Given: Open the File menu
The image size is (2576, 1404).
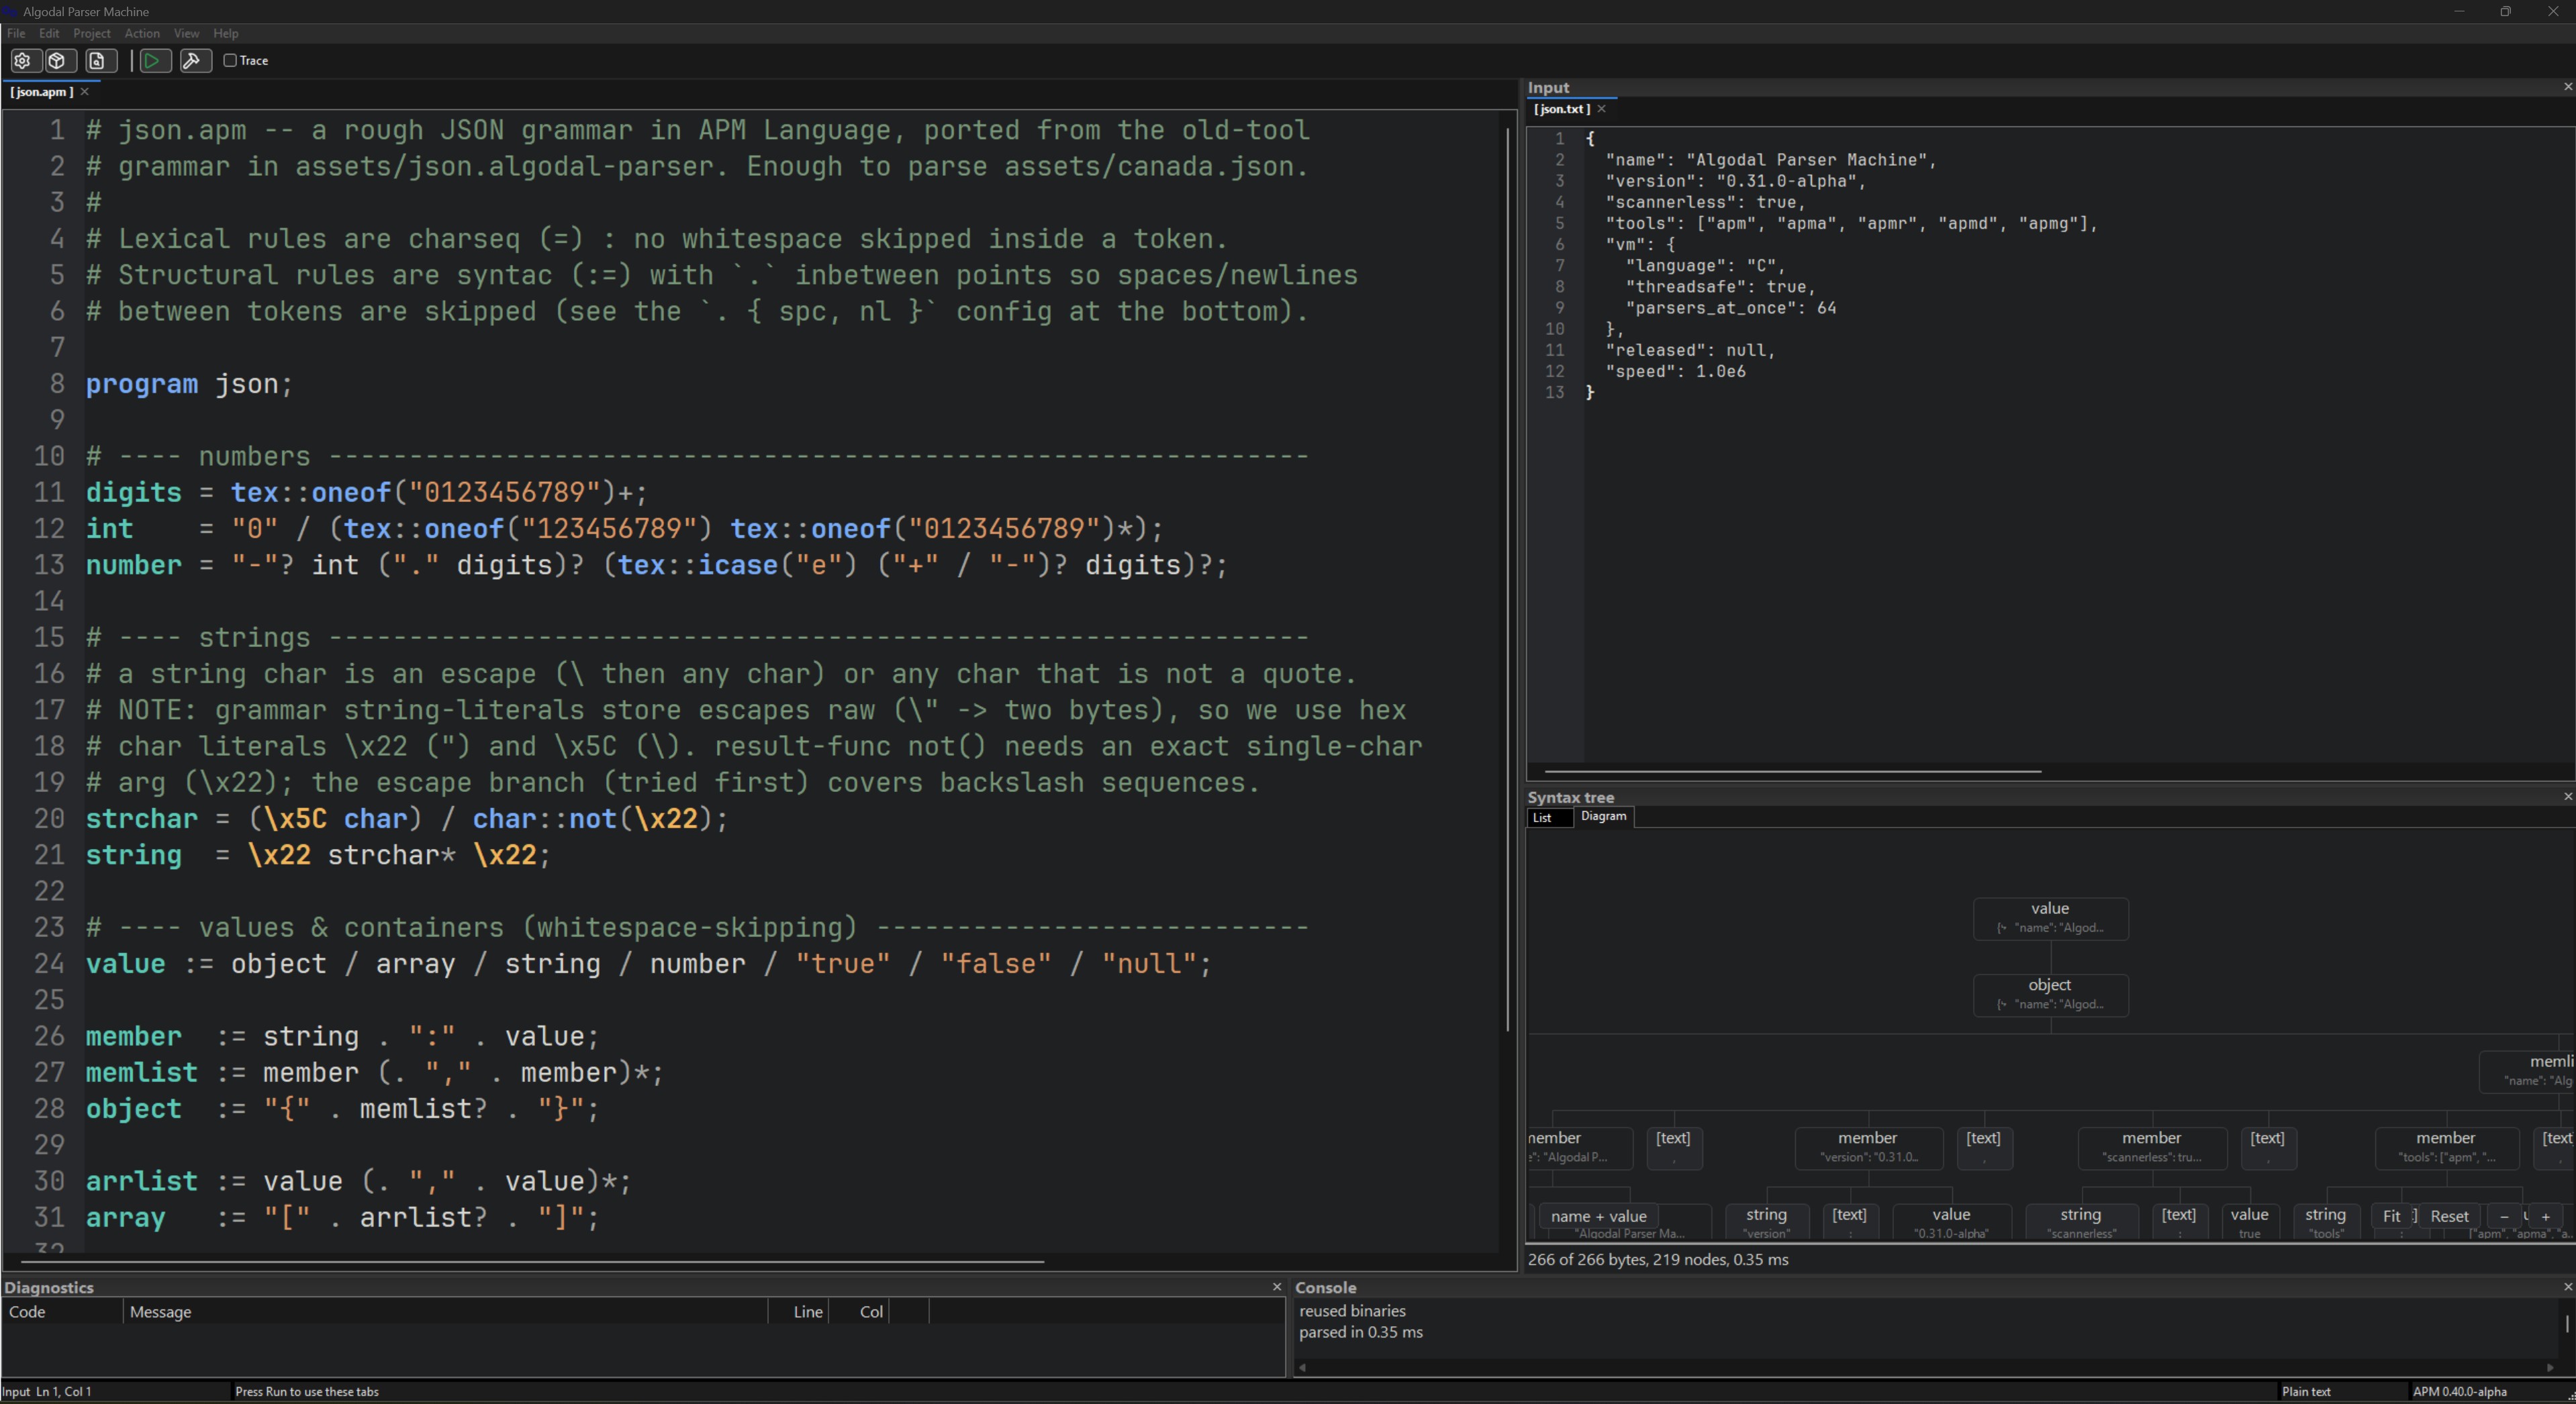Looking at the screenshot, I should [x=16, y=33].
